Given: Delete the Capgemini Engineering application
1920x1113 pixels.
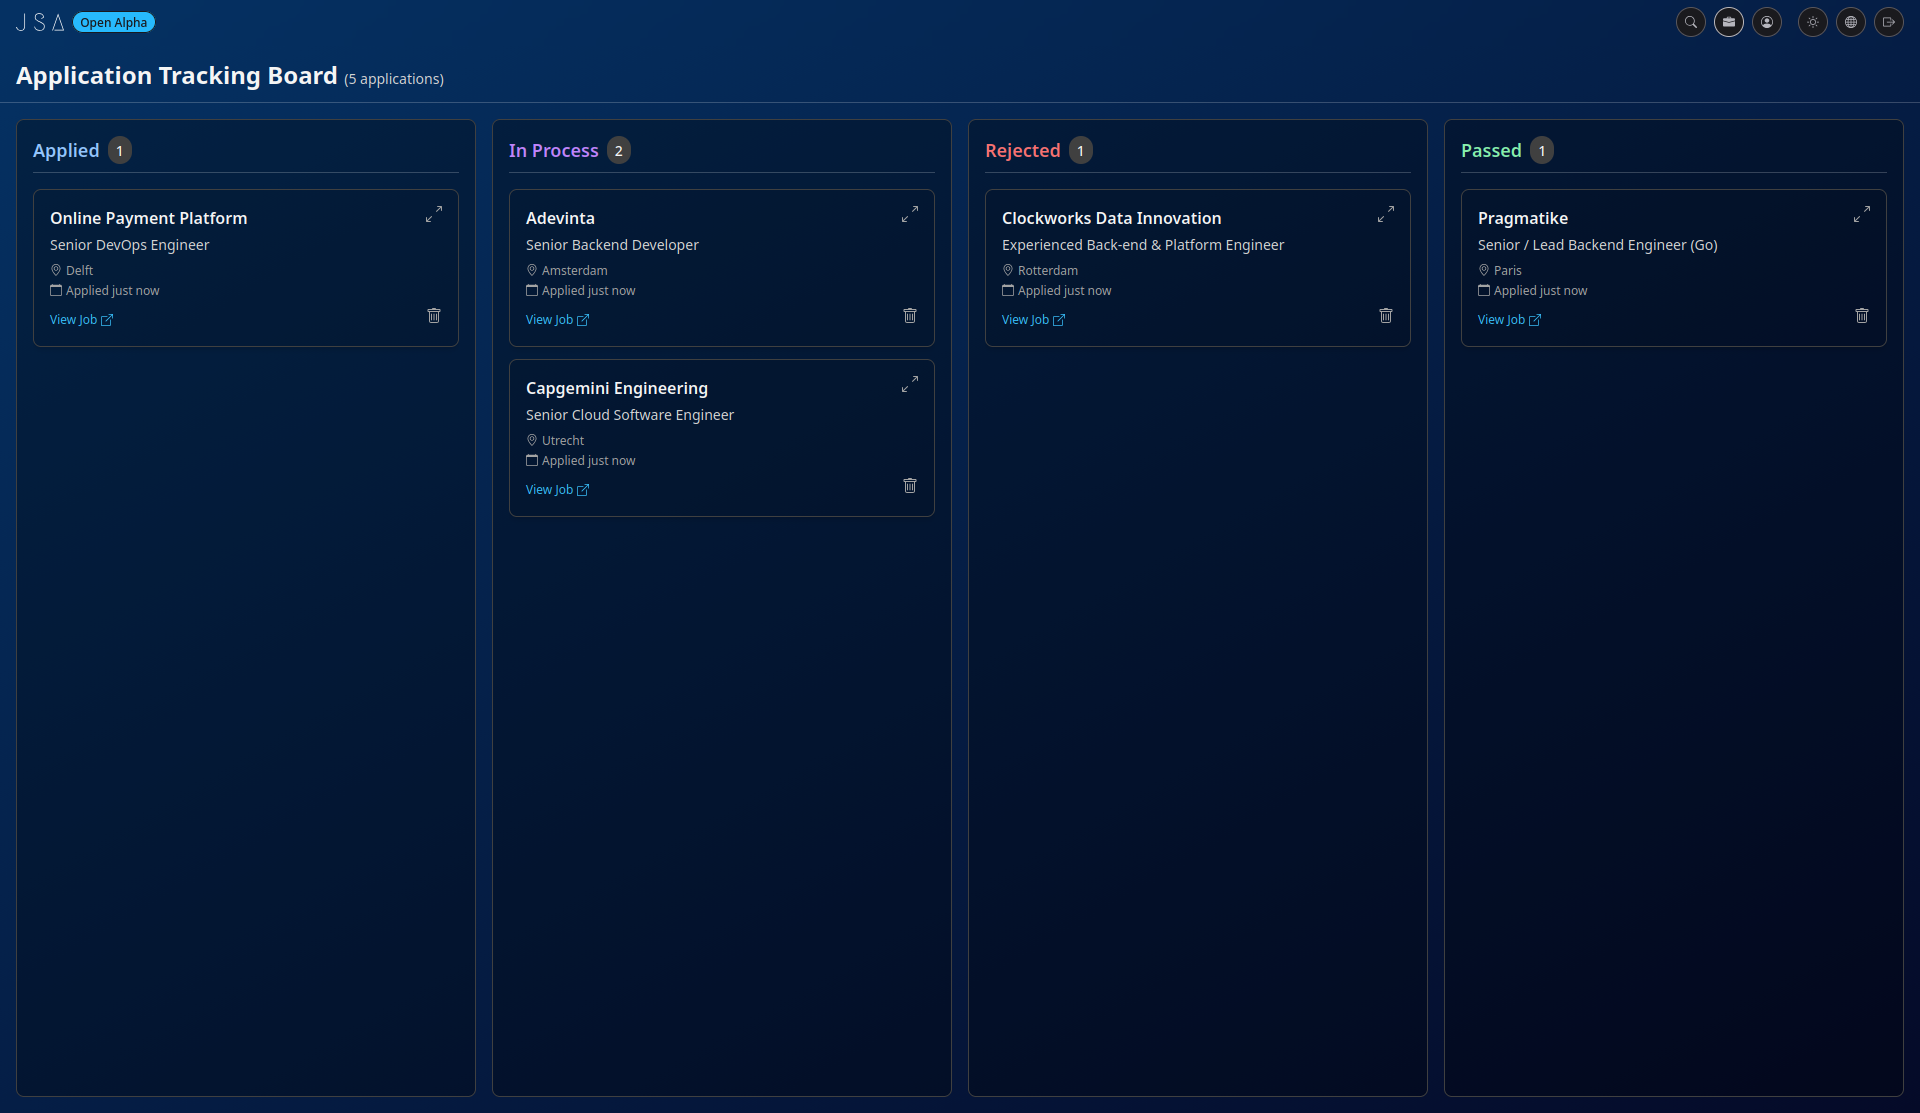Looking at the screenshot, I should [x=910, y=485].
